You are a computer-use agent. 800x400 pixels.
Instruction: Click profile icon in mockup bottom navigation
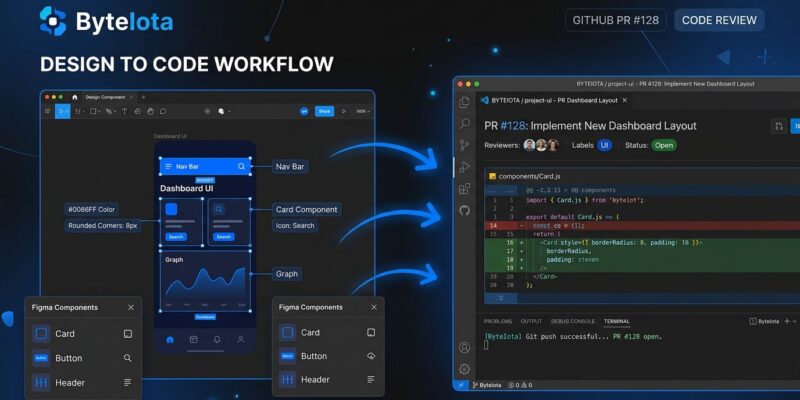241,339
